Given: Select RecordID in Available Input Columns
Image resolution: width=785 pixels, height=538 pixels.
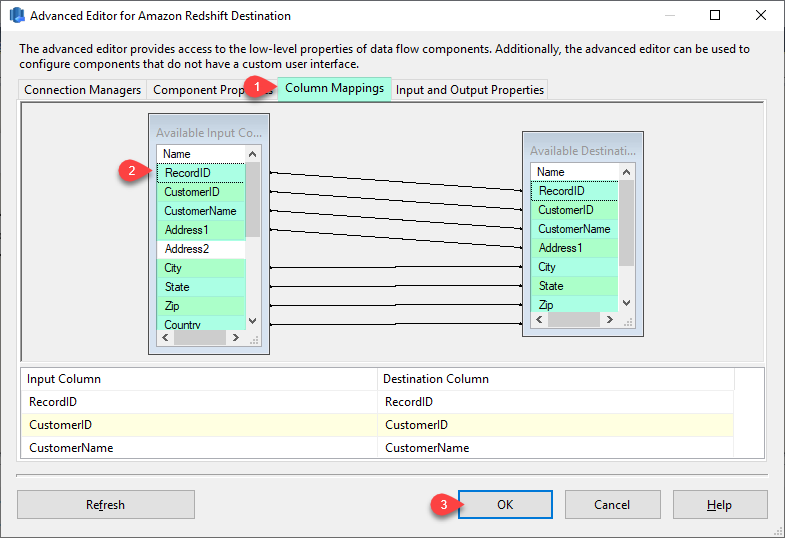Looking at the screenshot, I should point(201,173).
